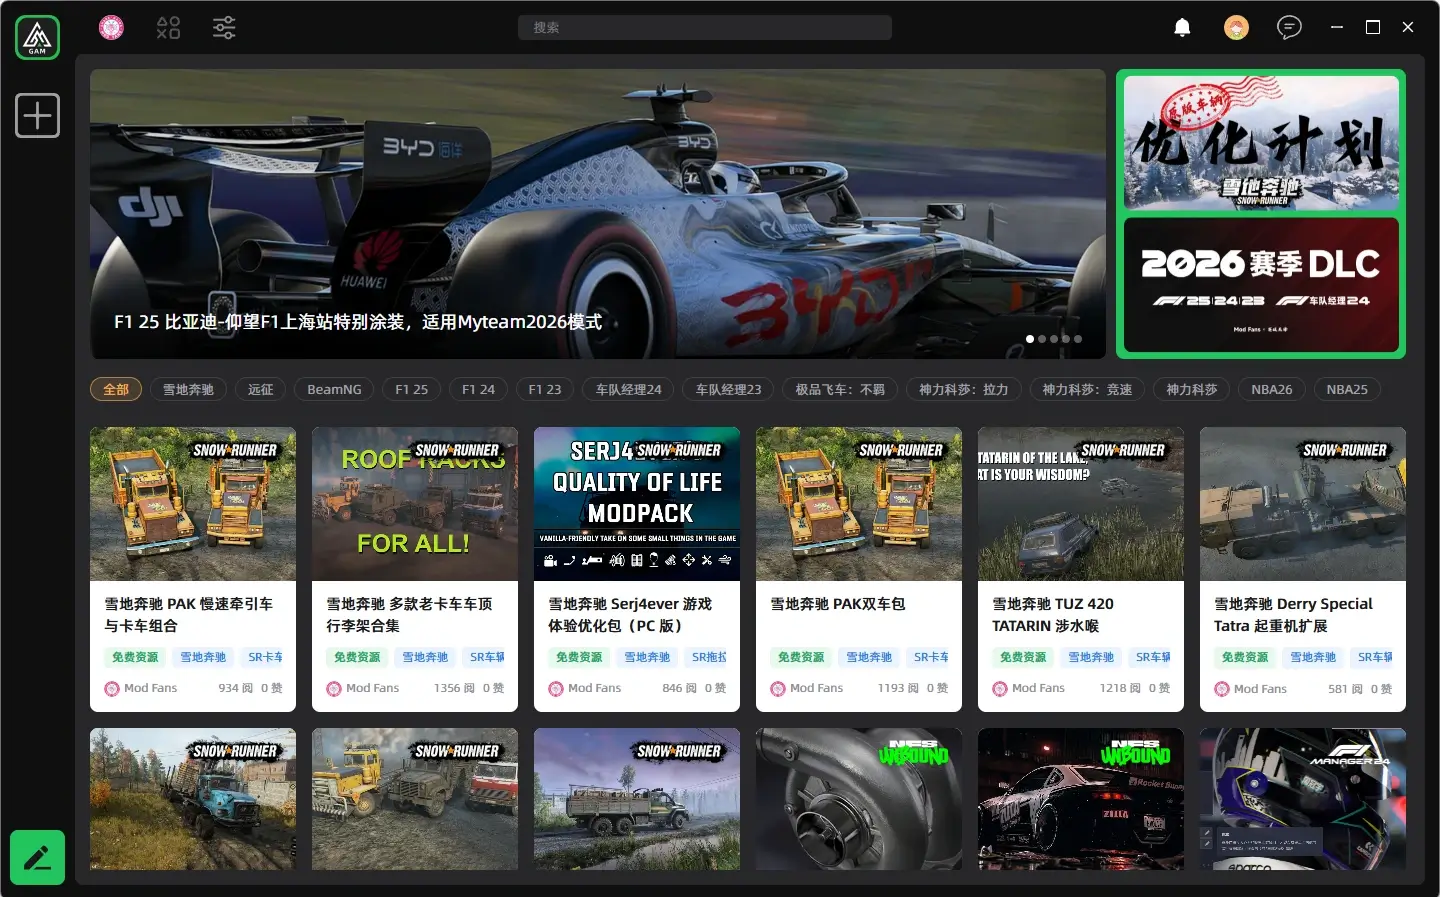Click 雪地奔驰 tag on Derry Special card
Image resolution: width=1440 pixels, height=897 pixels.
click(1313, 657)
